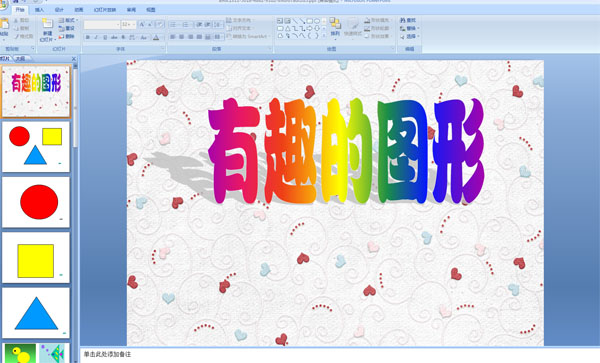Switch to the Design ribbon tab
The image size is (600, 363).
point(59,10)
